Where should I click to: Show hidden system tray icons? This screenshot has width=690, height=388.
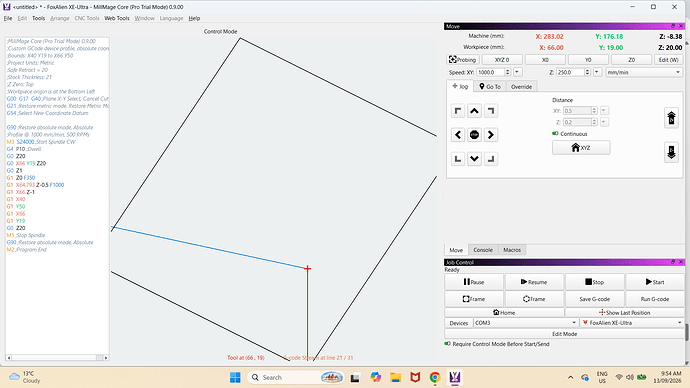click(x=570, y=377)
